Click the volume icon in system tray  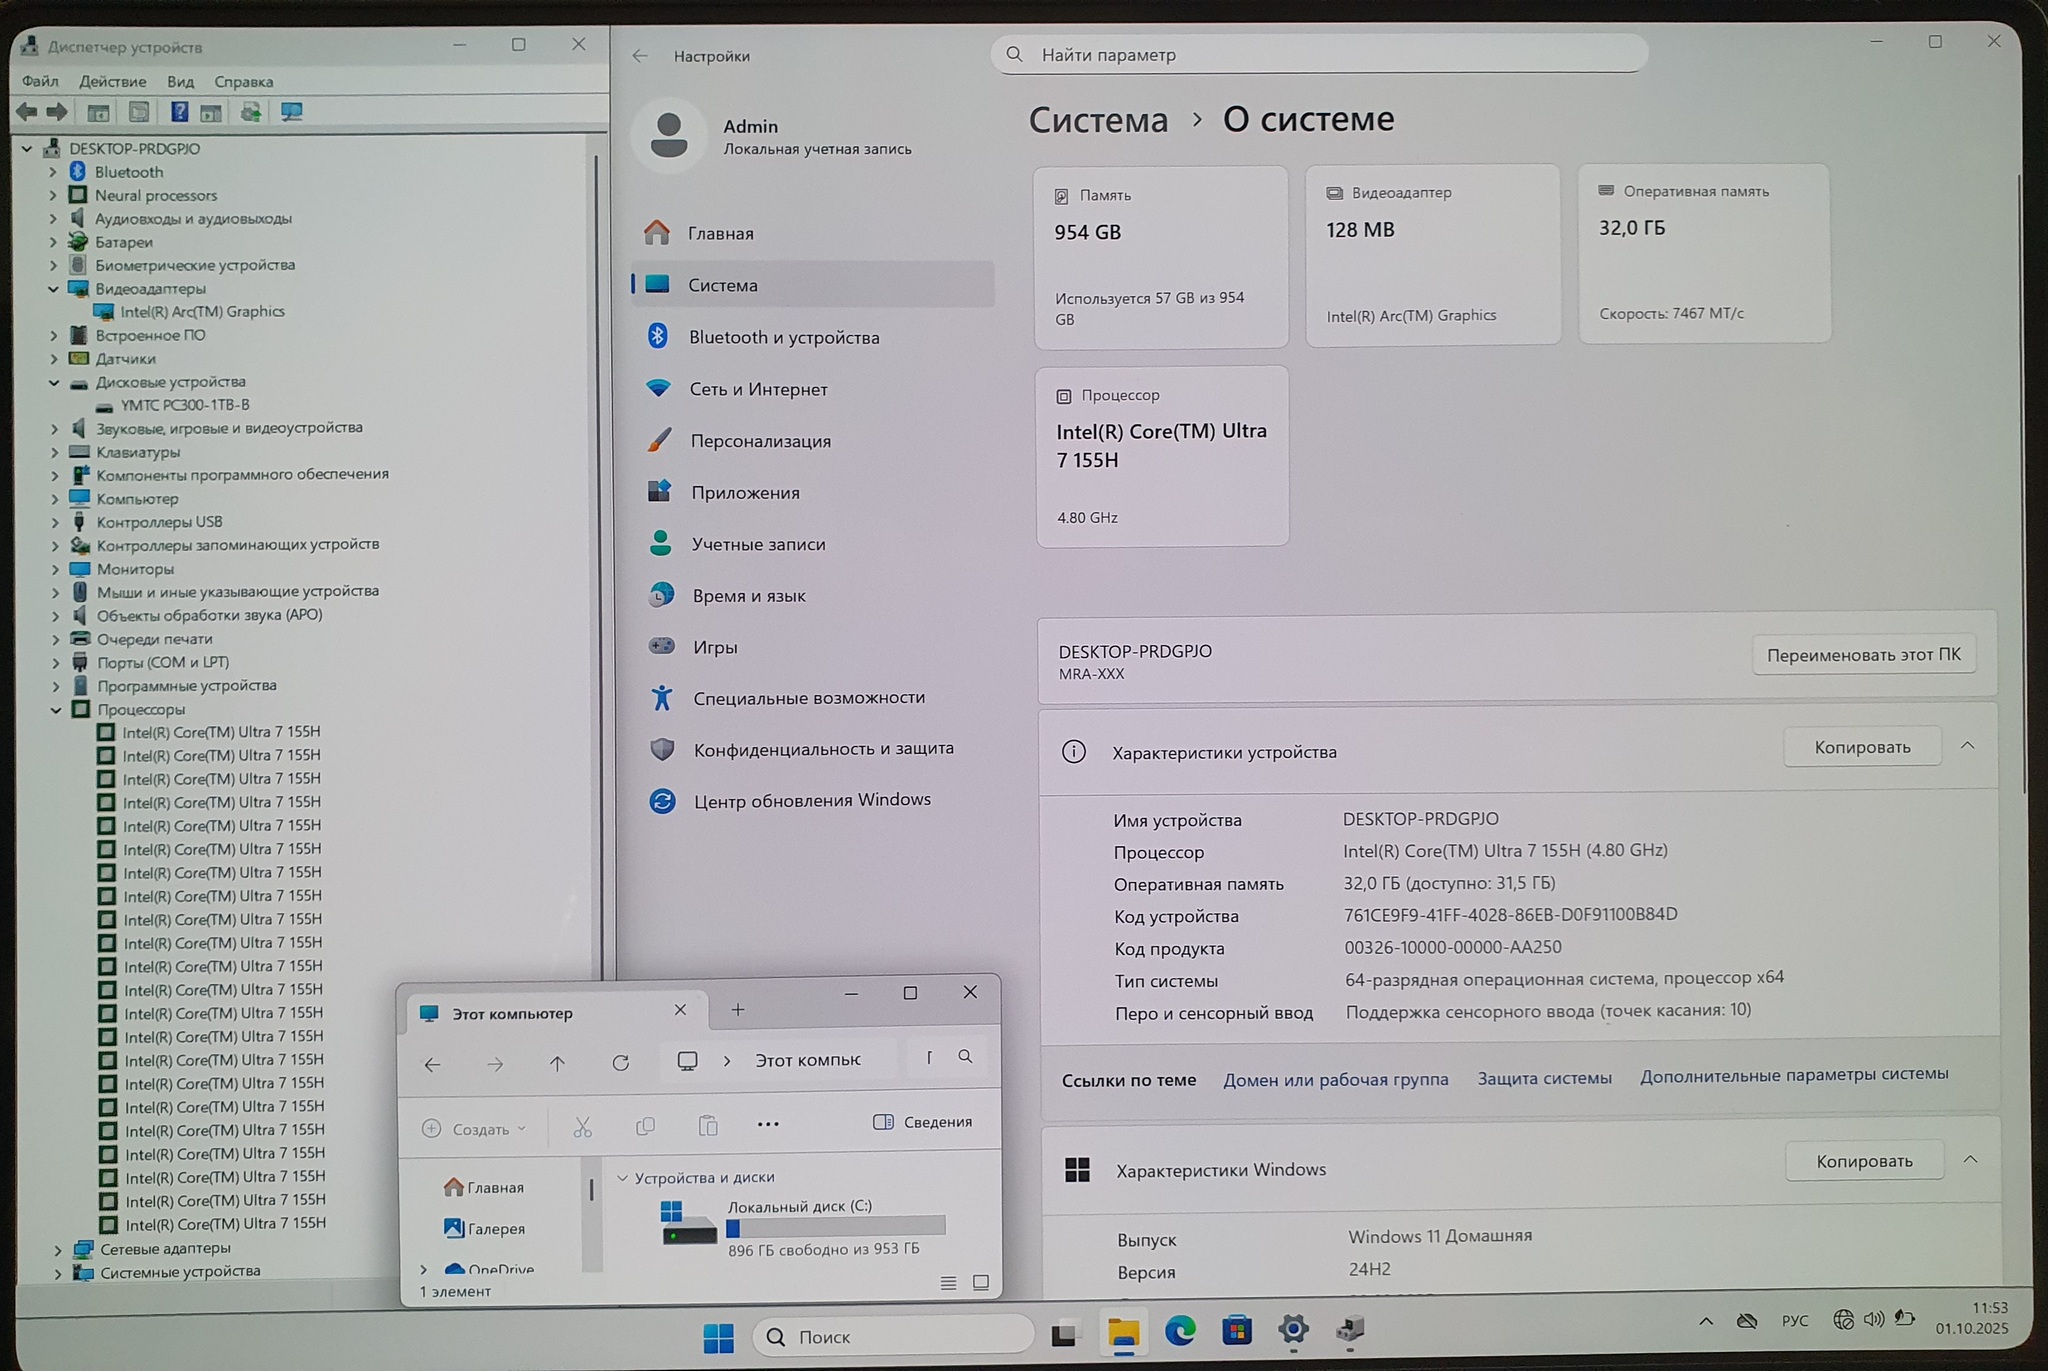(1873, 1320)
